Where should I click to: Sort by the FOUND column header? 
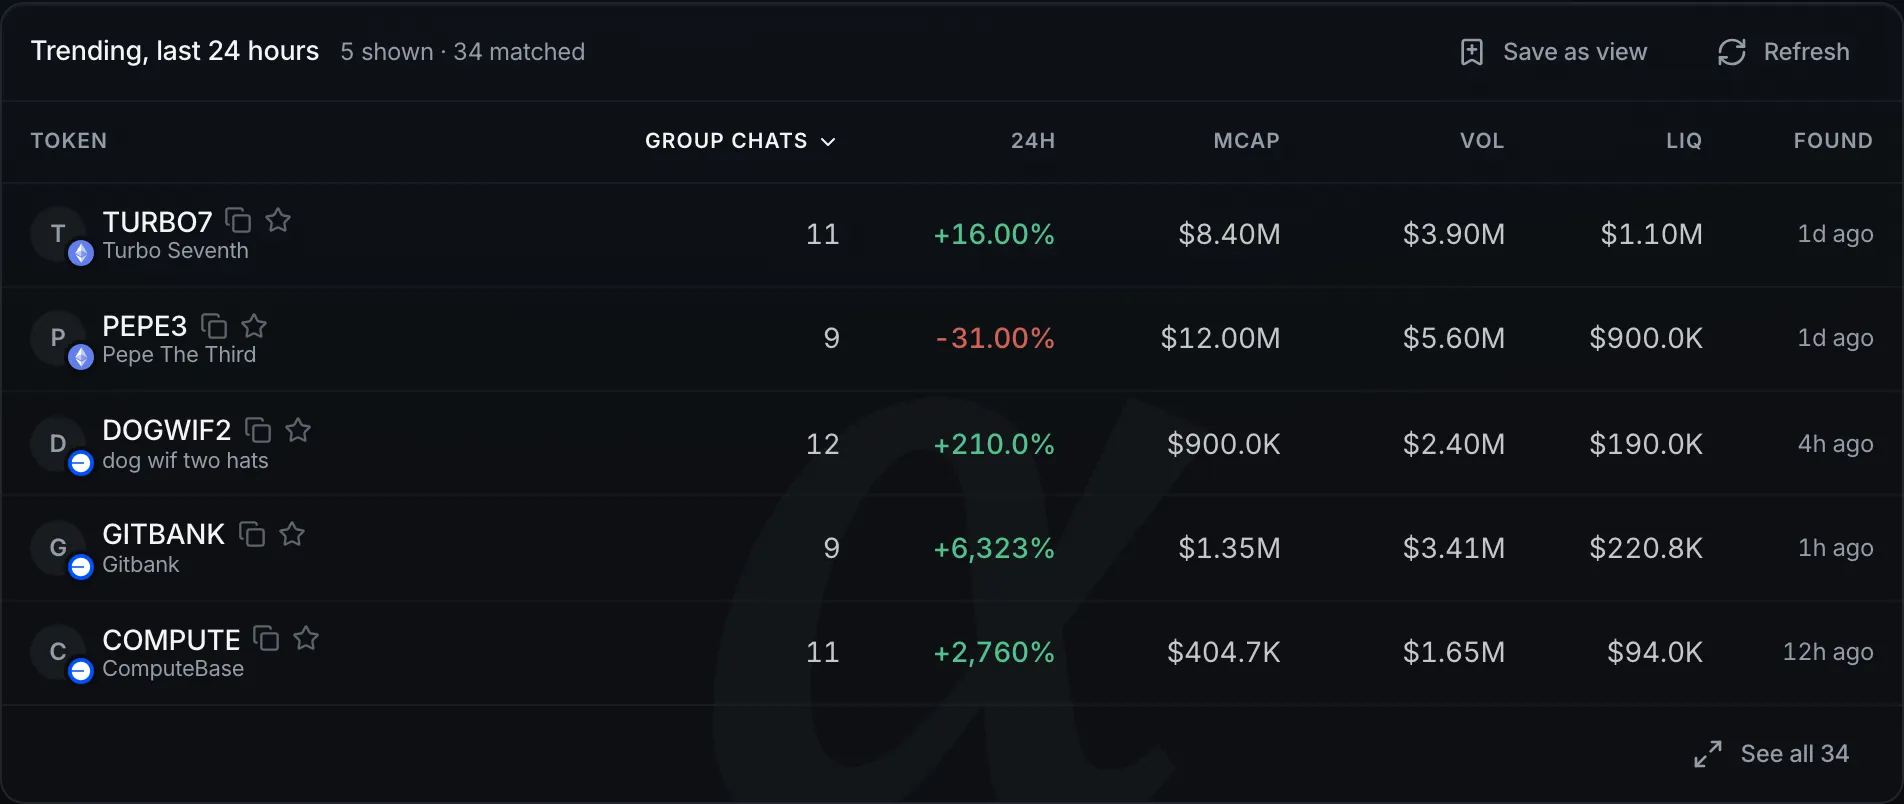[x=1833, y=141]
